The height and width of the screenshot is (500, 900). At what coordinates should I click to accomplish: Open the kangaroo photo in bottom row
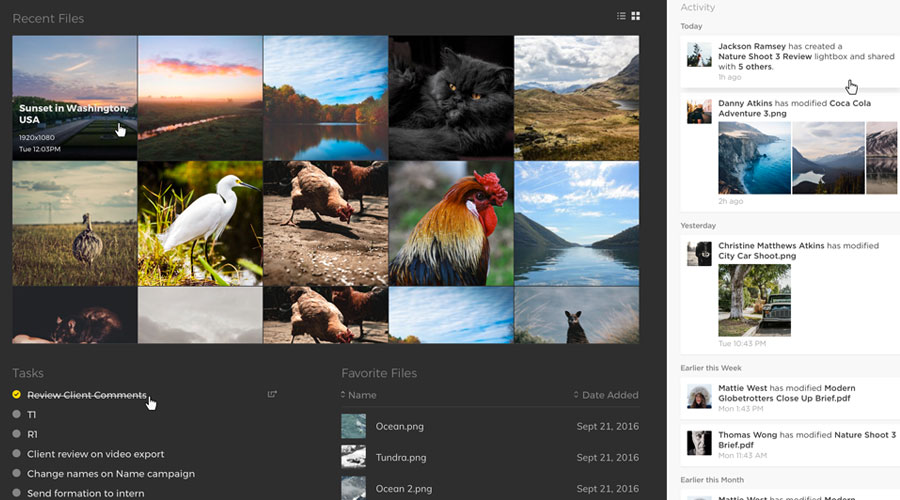pos(577,315)
